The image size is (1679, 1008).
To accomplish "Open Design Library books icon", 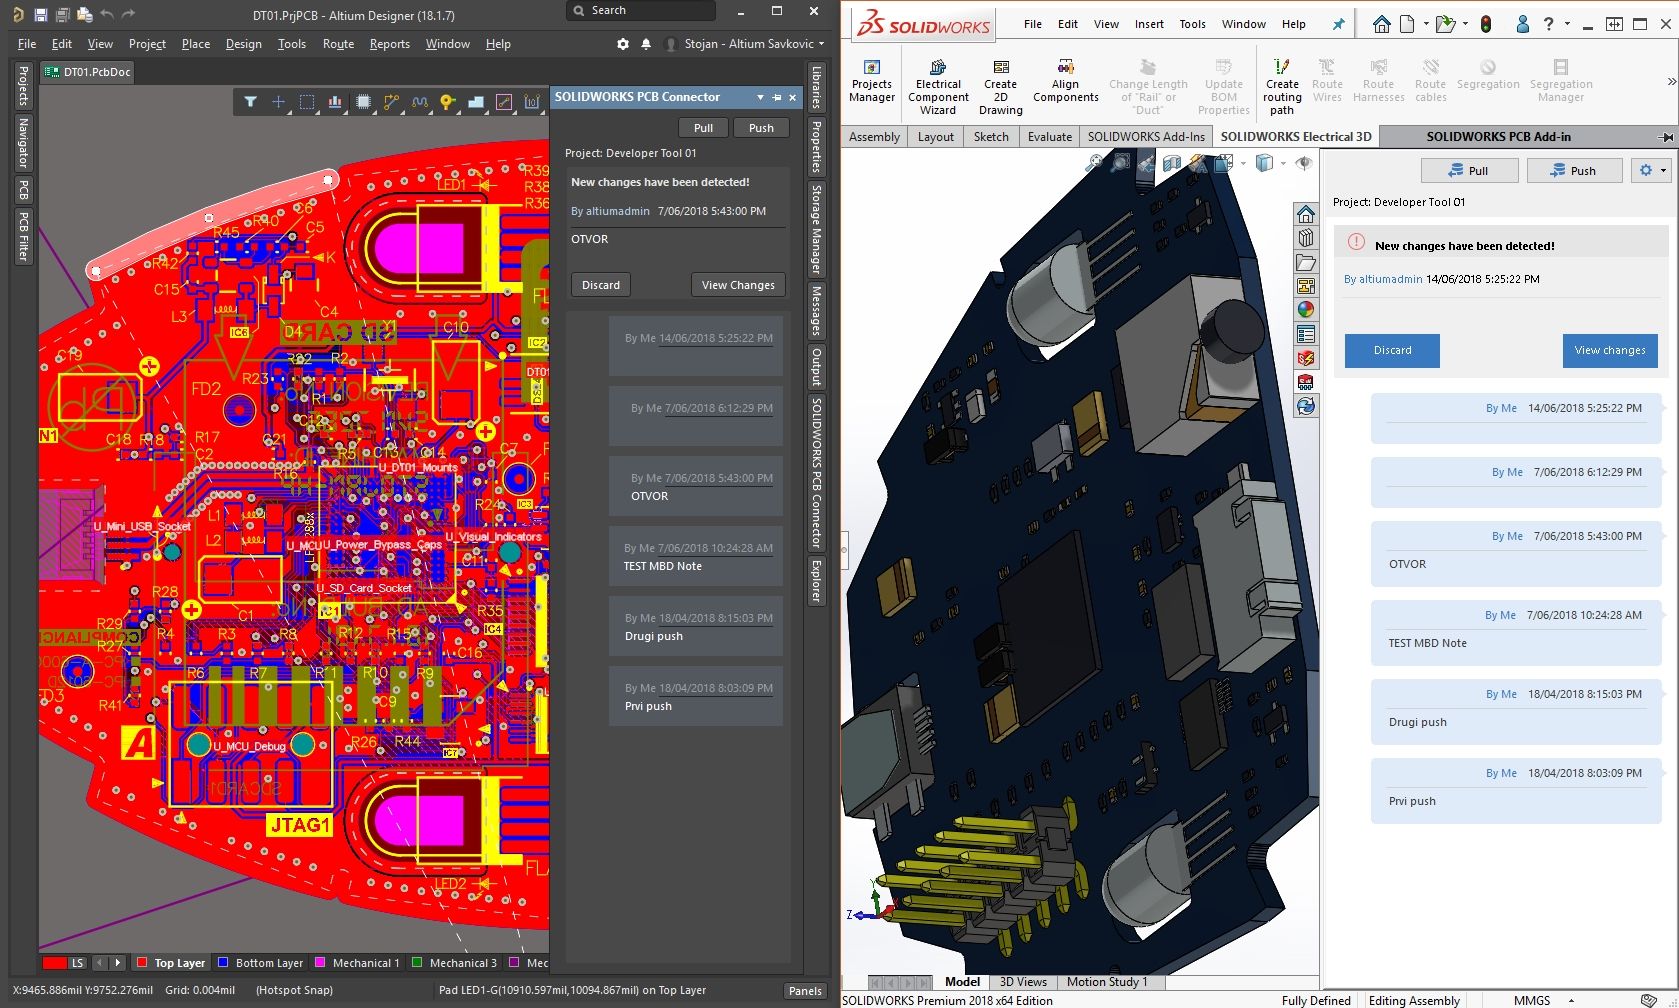I will 1306,238.
